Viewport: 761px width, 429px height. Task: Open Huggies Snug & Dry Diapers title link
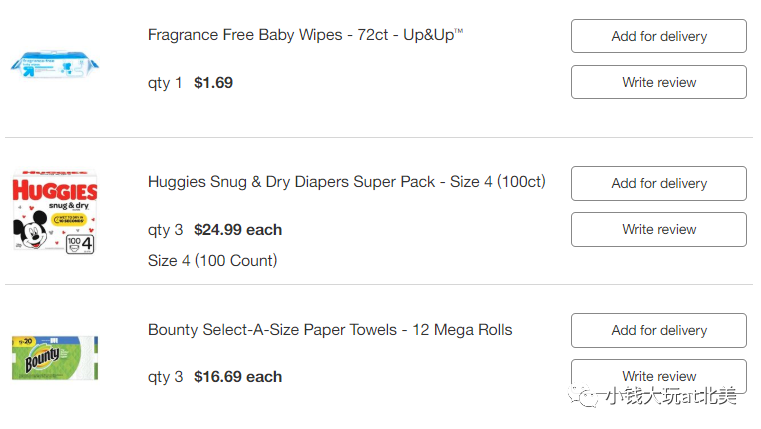(x=346, y=182)
